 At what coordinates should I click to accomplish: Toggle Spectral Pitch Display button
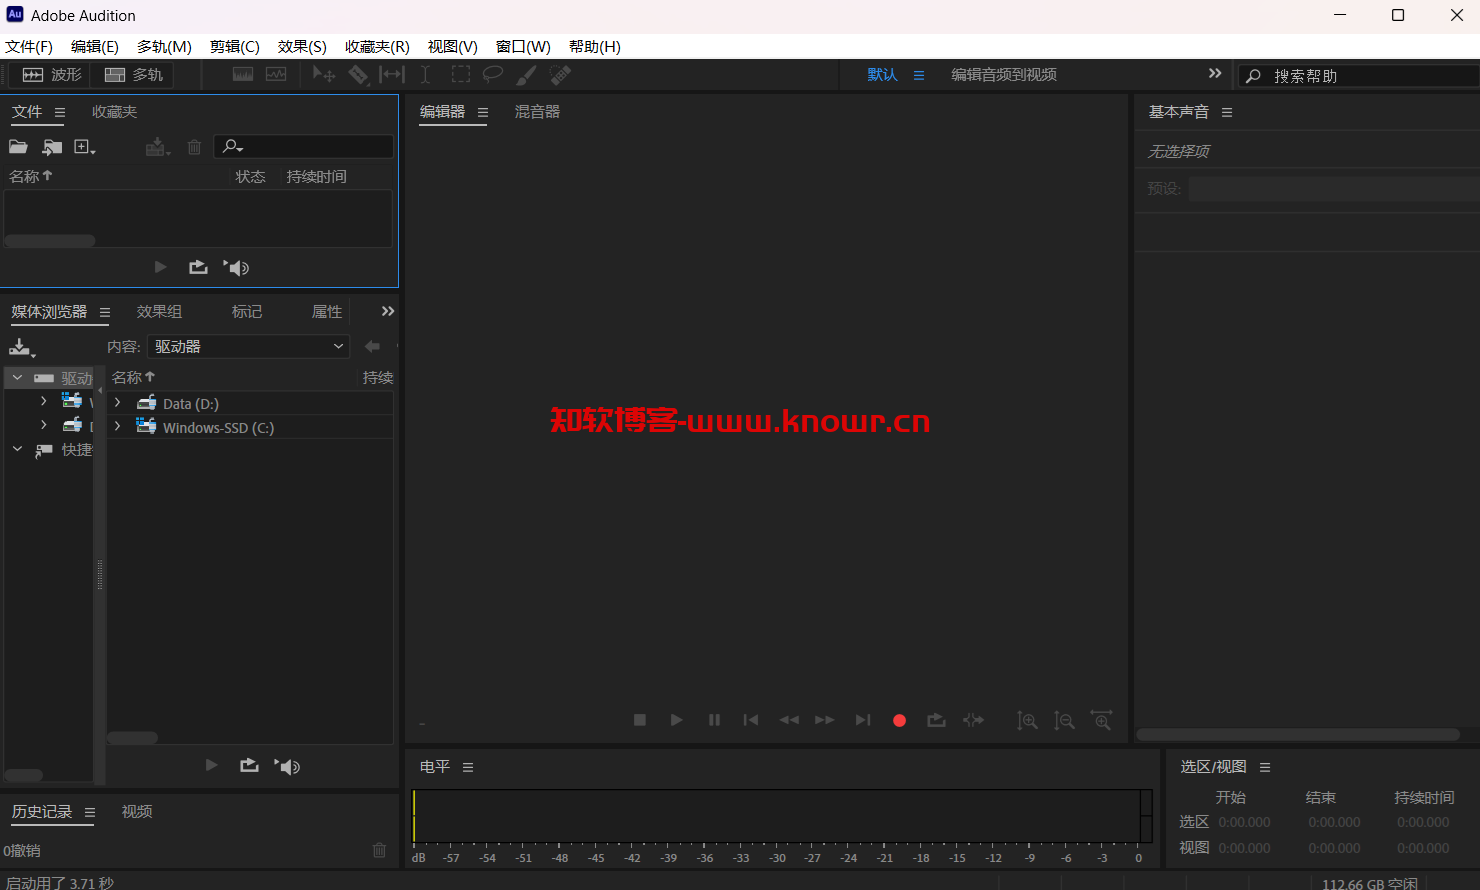tap(276, 75)
